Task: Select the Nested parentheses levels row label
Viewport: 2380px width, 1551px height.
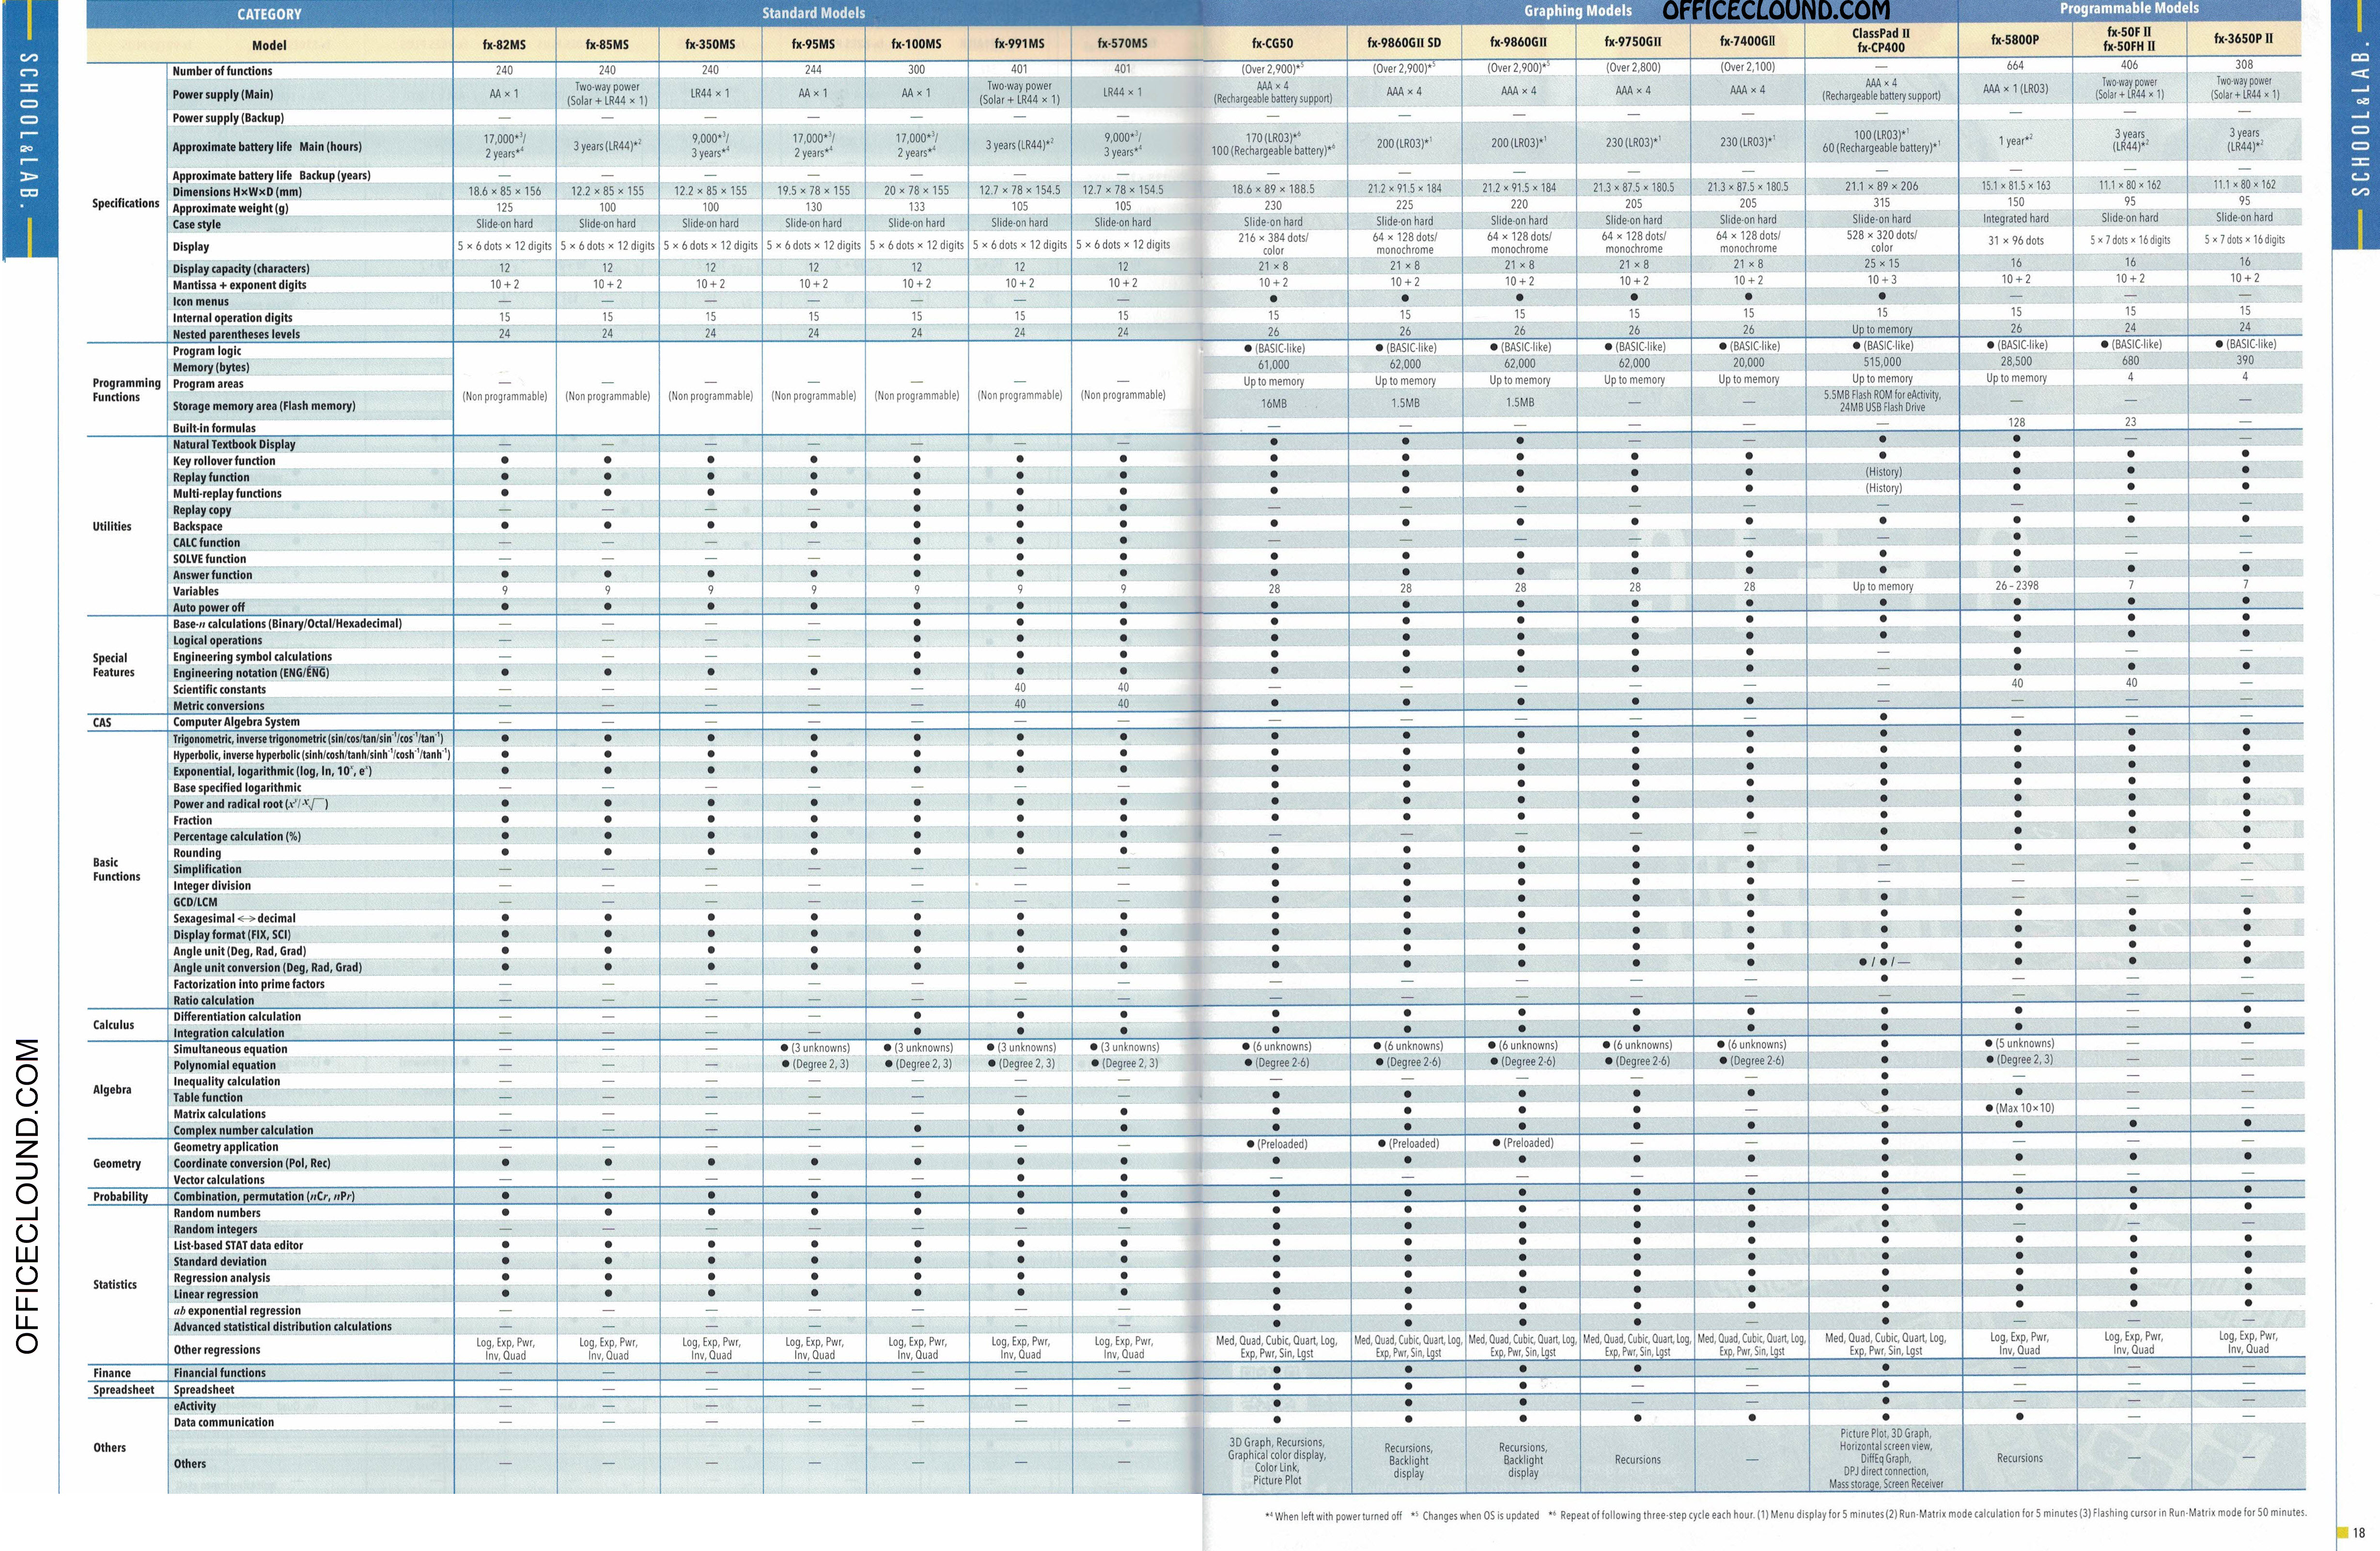Action: (x=236, y=335)
